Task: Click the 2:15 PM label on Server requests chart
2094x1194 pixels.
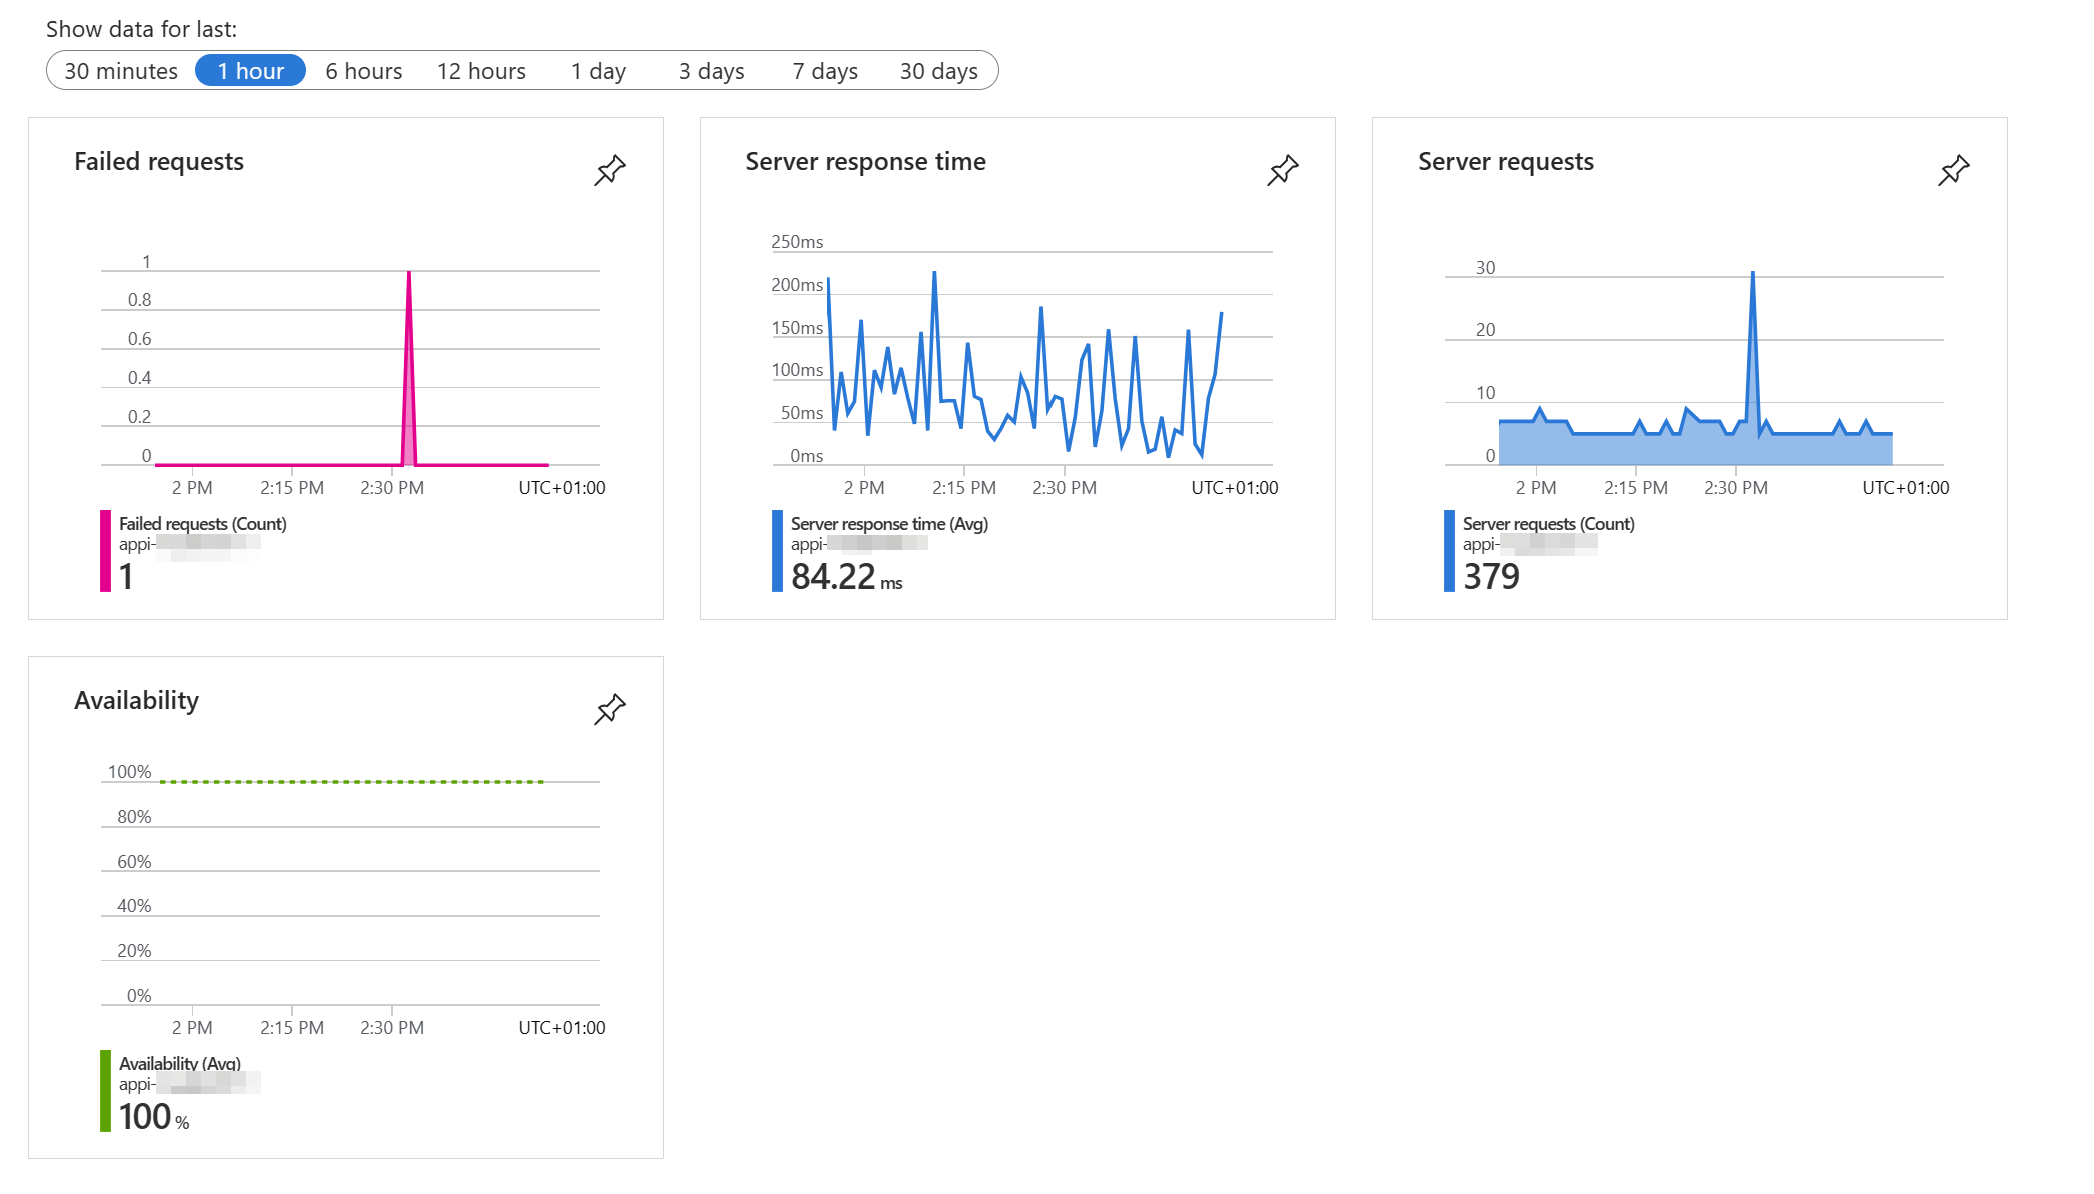Action: pyautogui.click(x=1636, y=488)
